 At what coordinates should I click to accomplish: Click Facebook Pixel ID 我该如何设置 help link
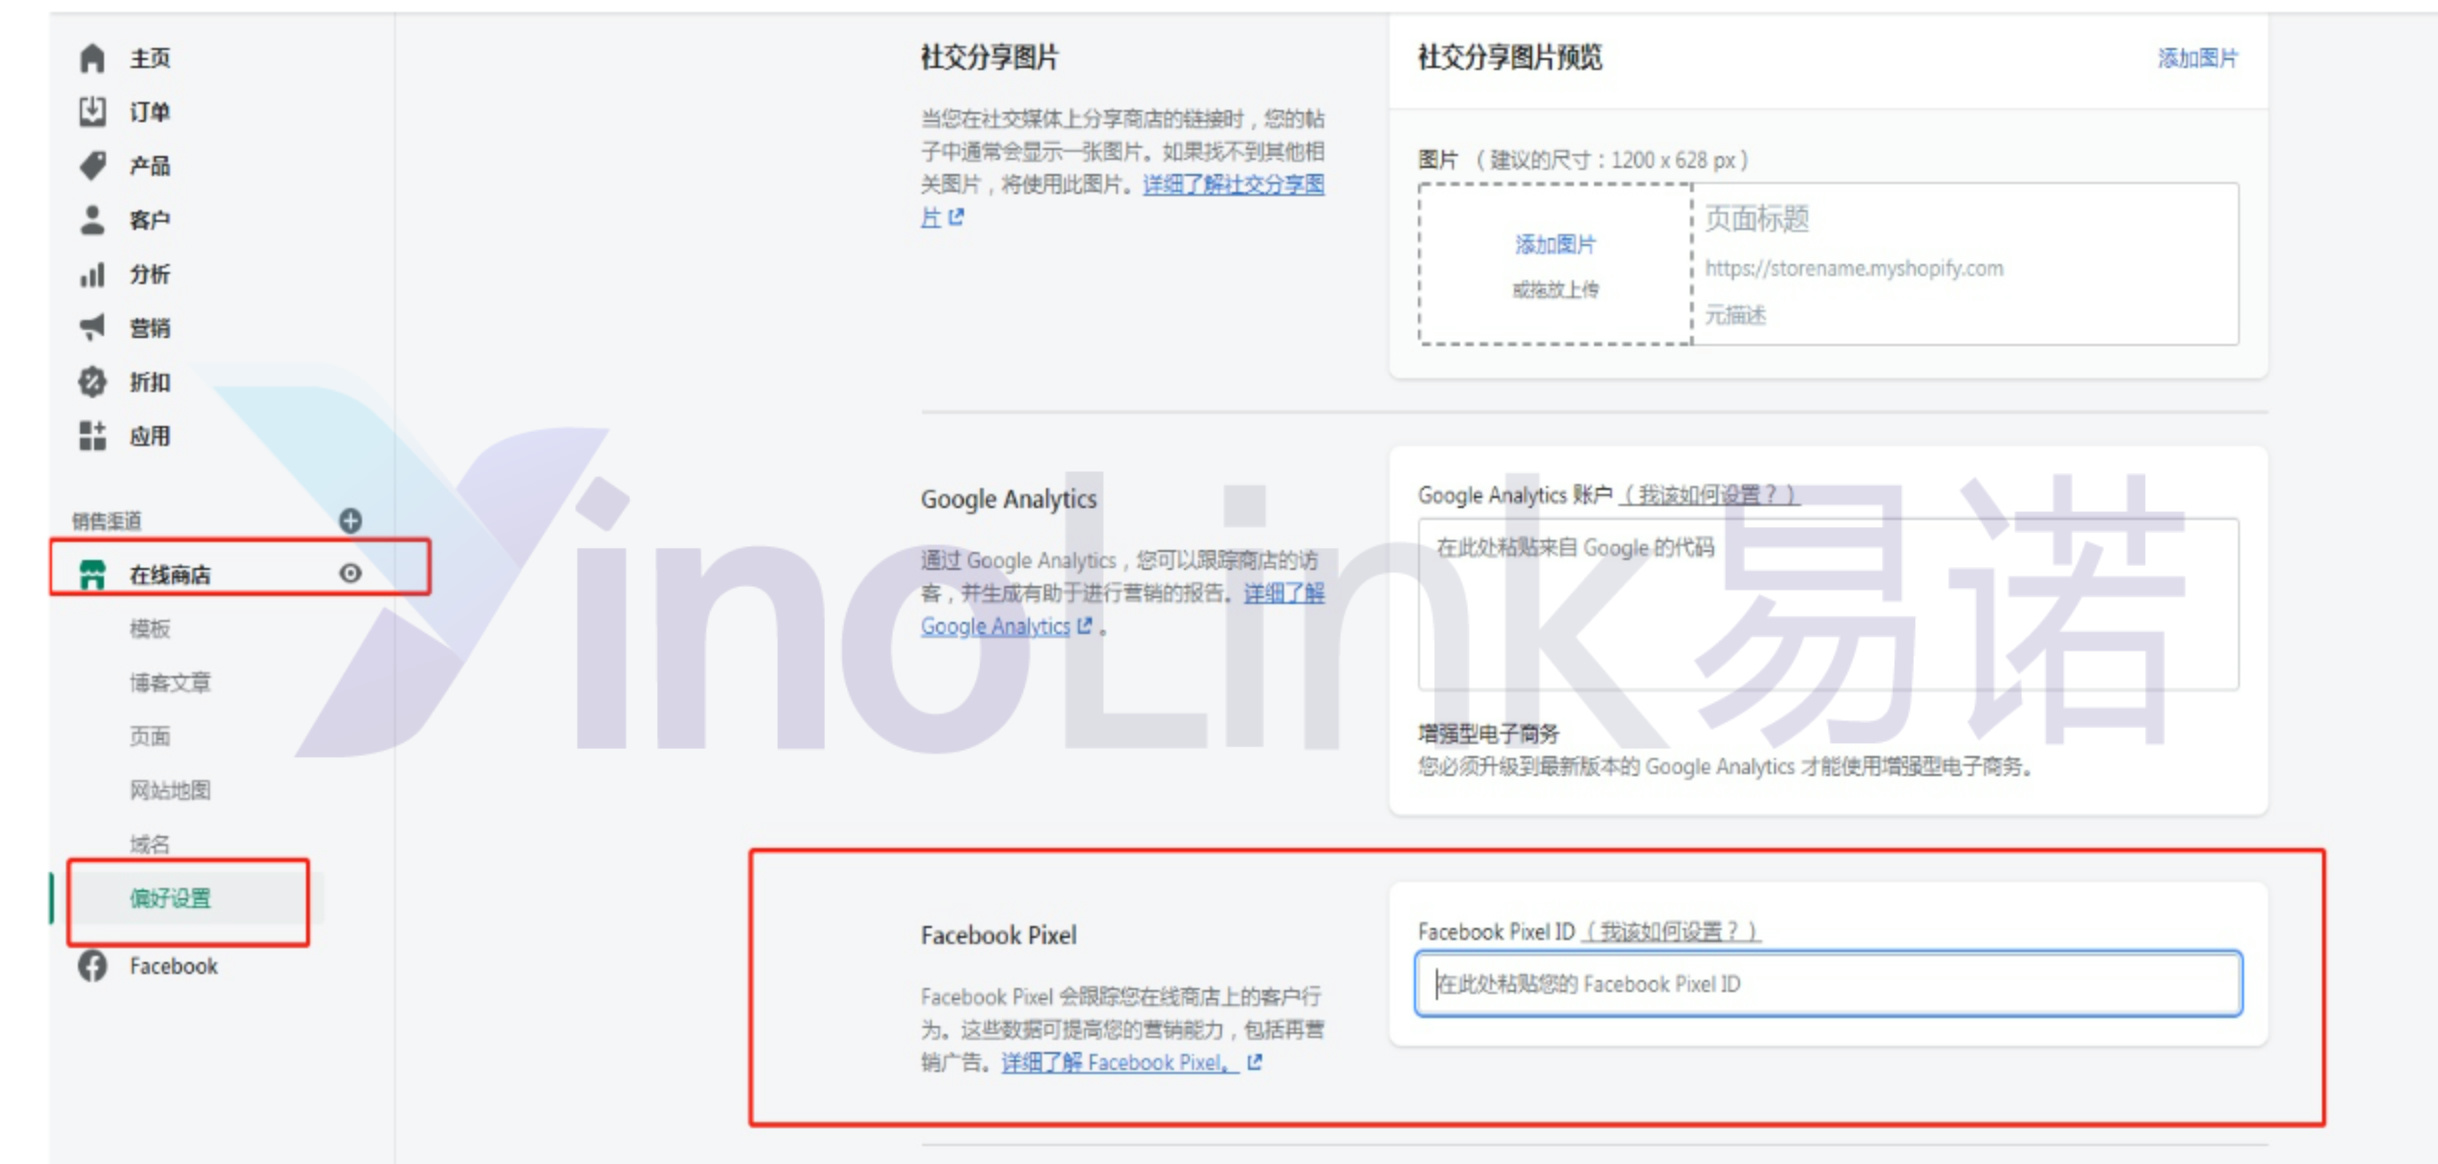coord(1670,931)
